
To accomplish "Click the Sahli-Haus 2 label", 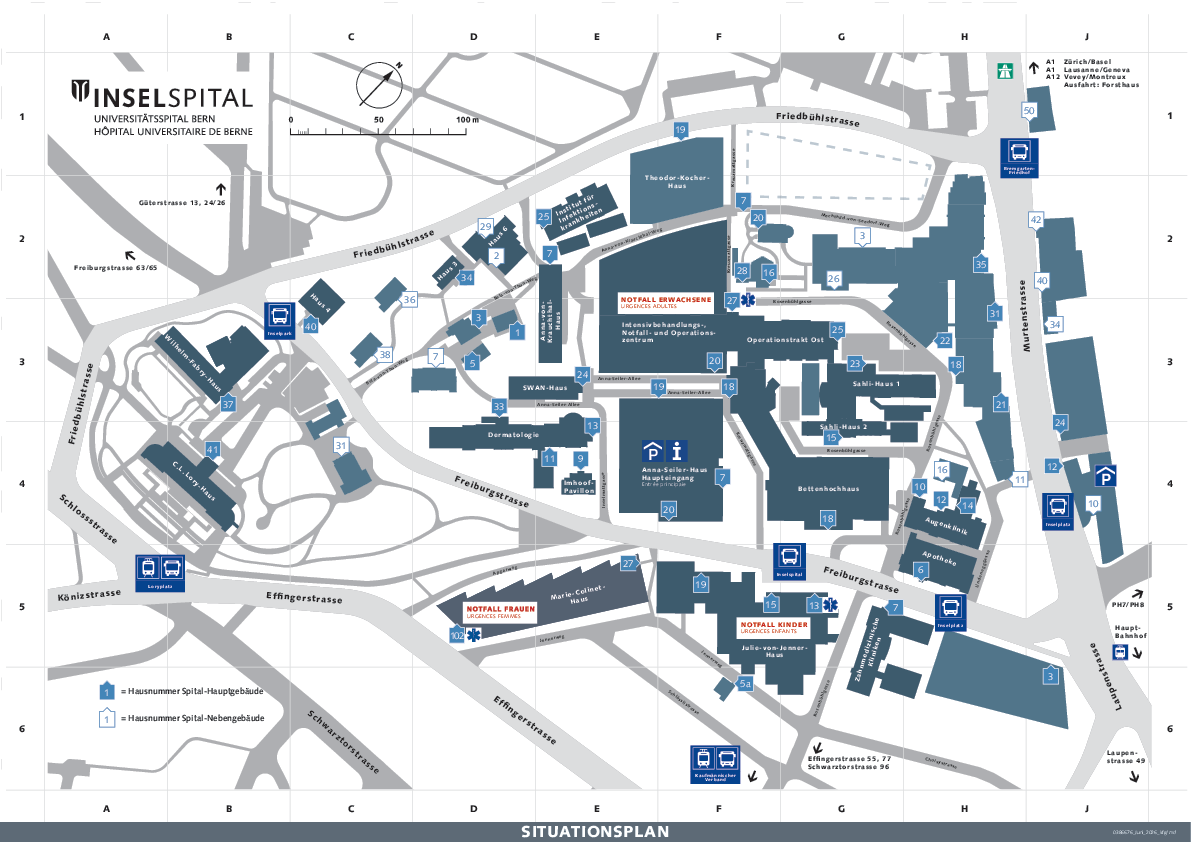I will (843, 427).
